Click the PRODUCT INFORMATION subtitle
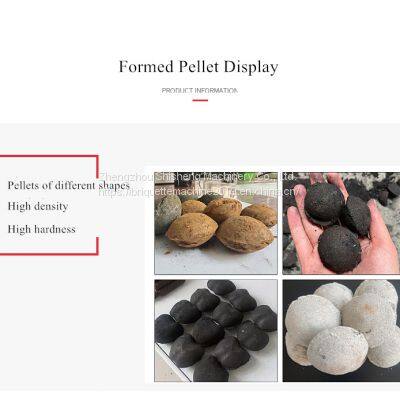Viewport: 400px width, 400px height. pos(200,91)
